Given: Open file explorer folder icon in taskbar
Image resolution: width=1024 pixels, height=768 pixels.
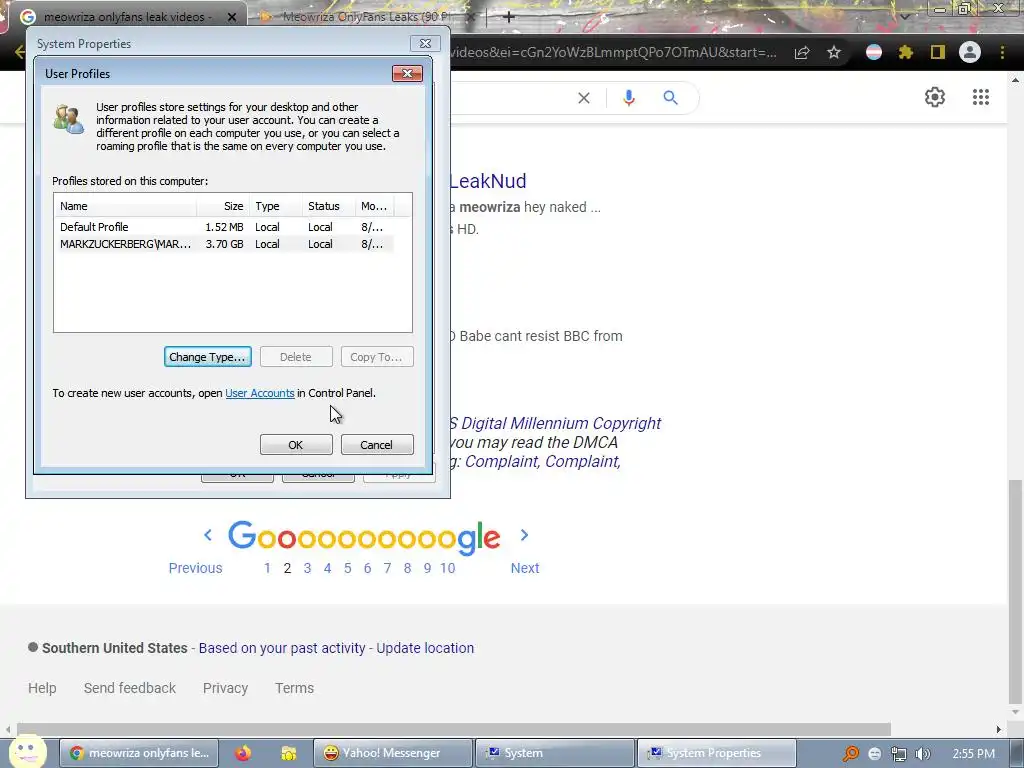Looking at the screenshot, I should 288,753.
